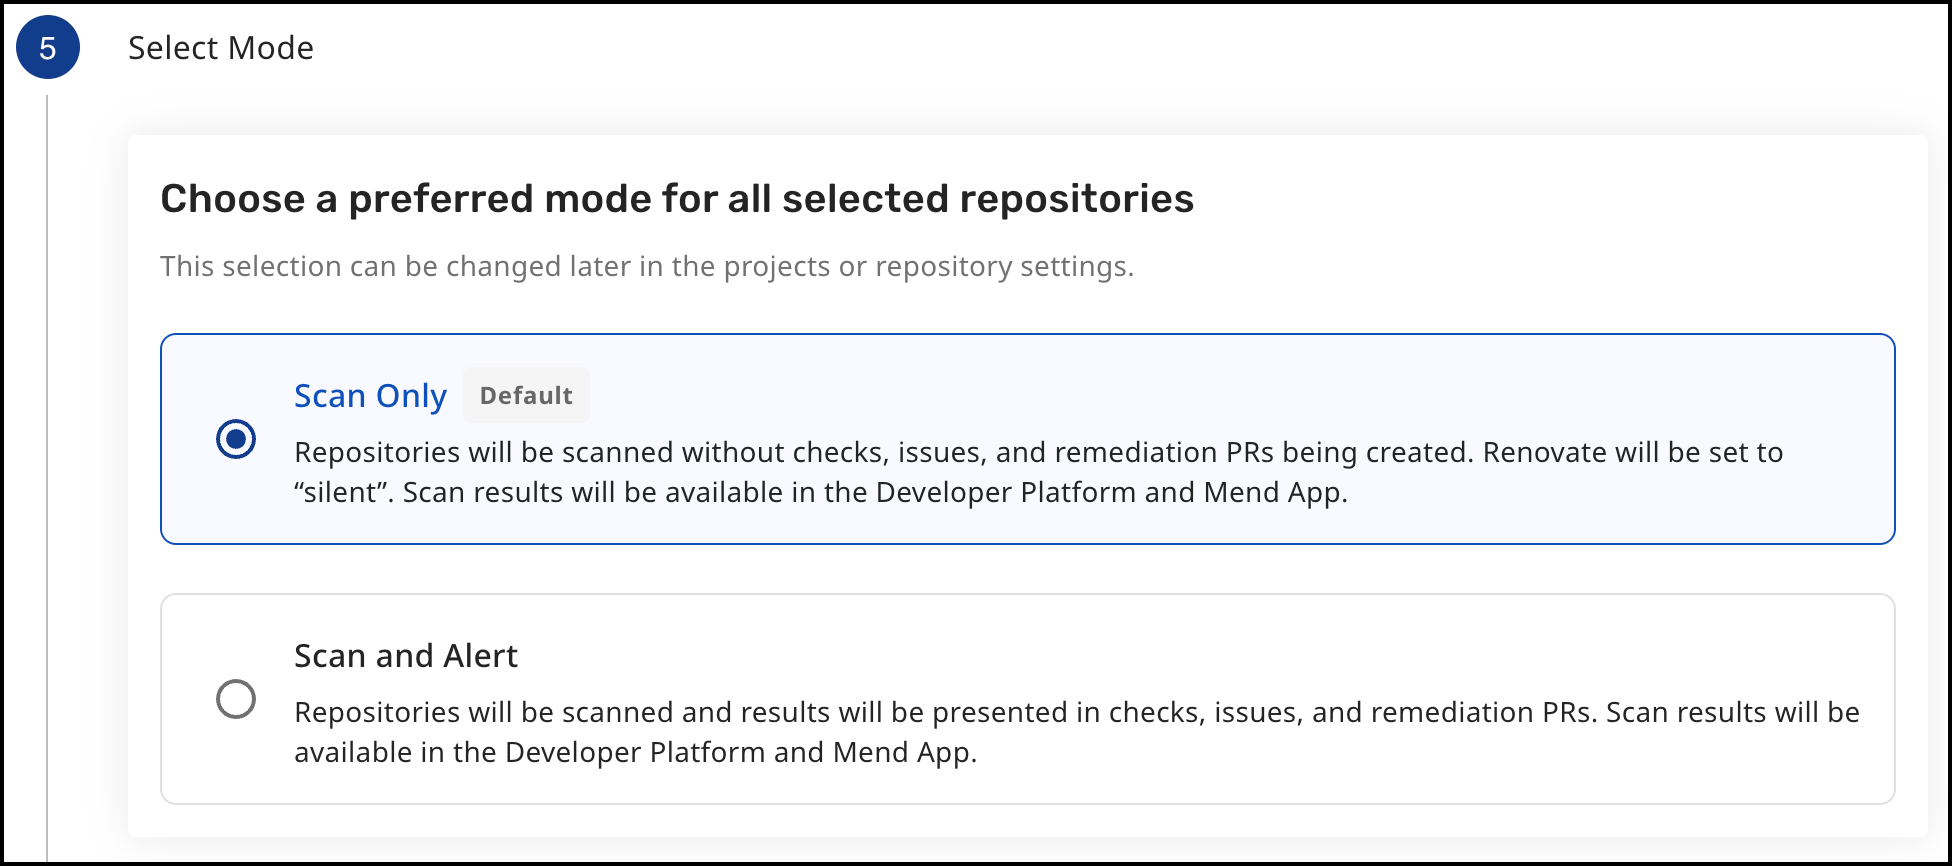Click the Select Mode step title
This screenshot has width=1952, height=866.
coord(221,48)
